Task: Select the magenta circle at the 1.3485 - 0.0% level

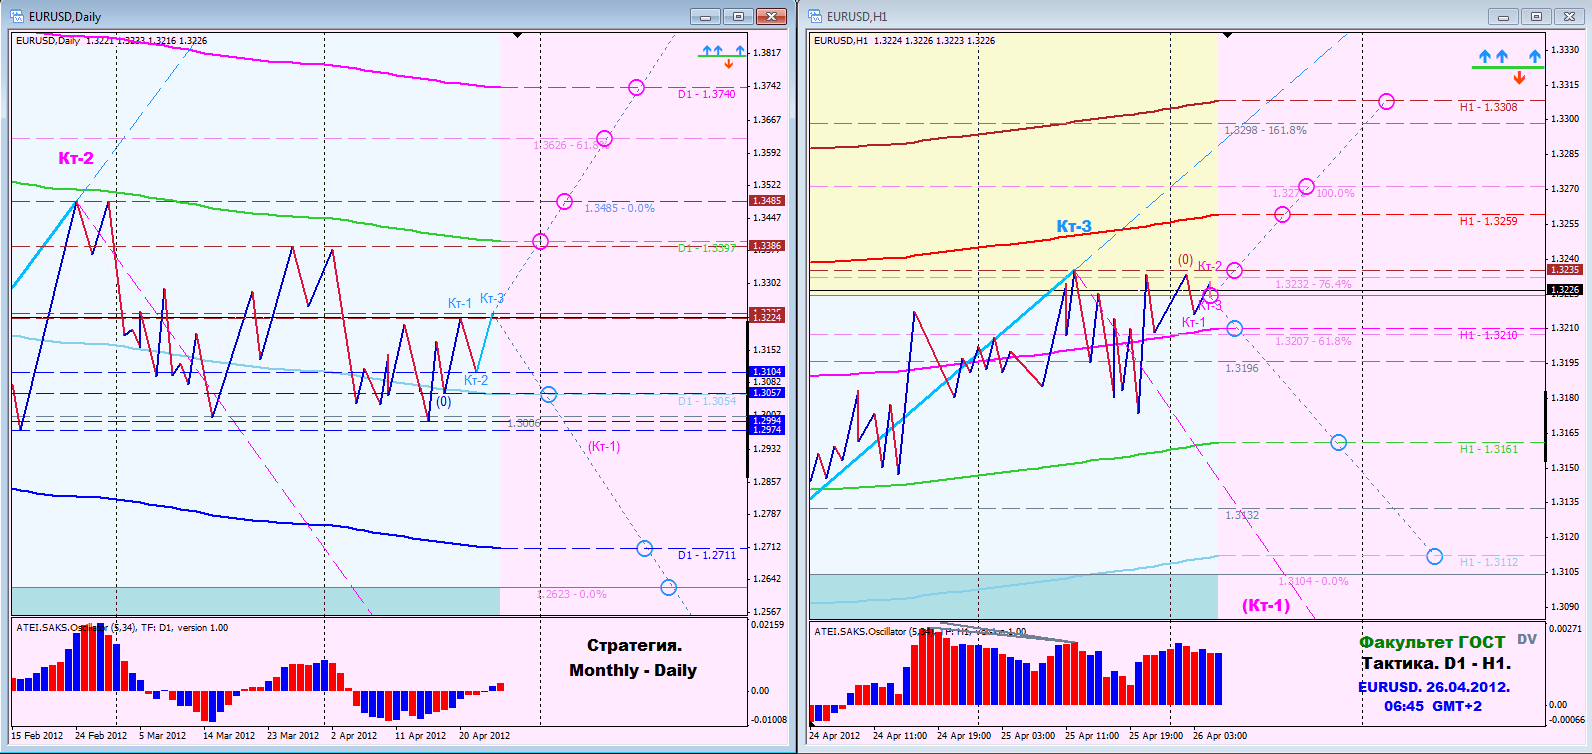Action: tap(565, 202)
